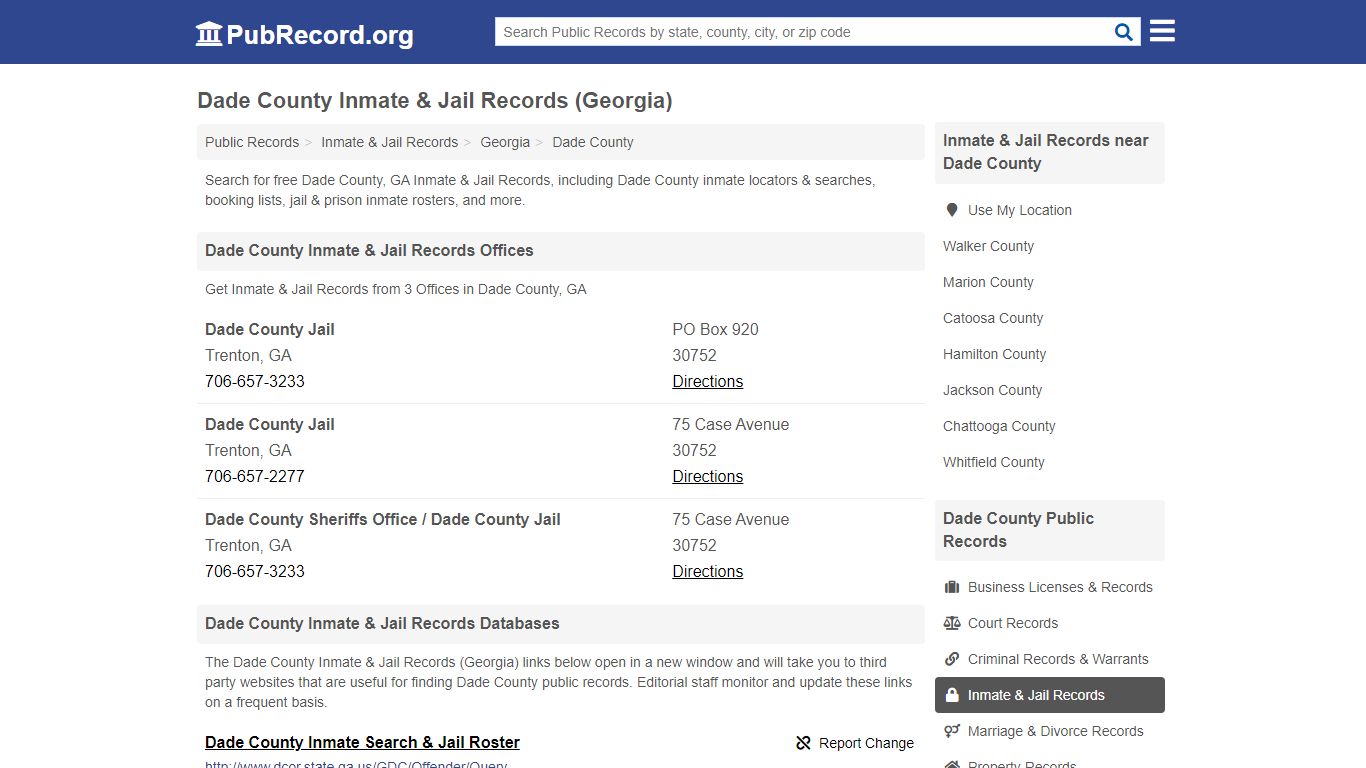Click the 75 Case Avenue address under Sheriffs Office
This screenshot has width=1366, height=768.
(x=731, y=519)
